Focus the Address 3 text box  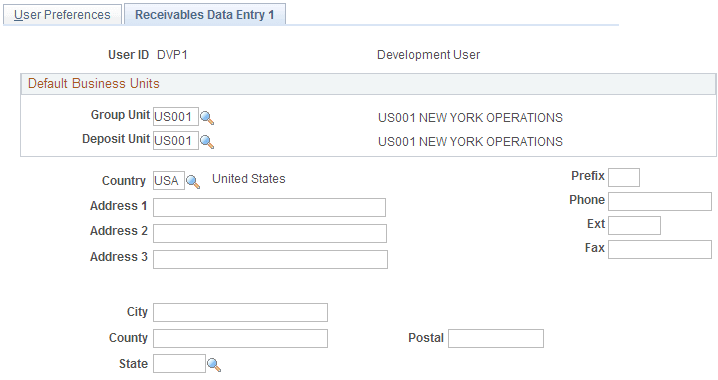pyautogui.click(x=270, y=259)
